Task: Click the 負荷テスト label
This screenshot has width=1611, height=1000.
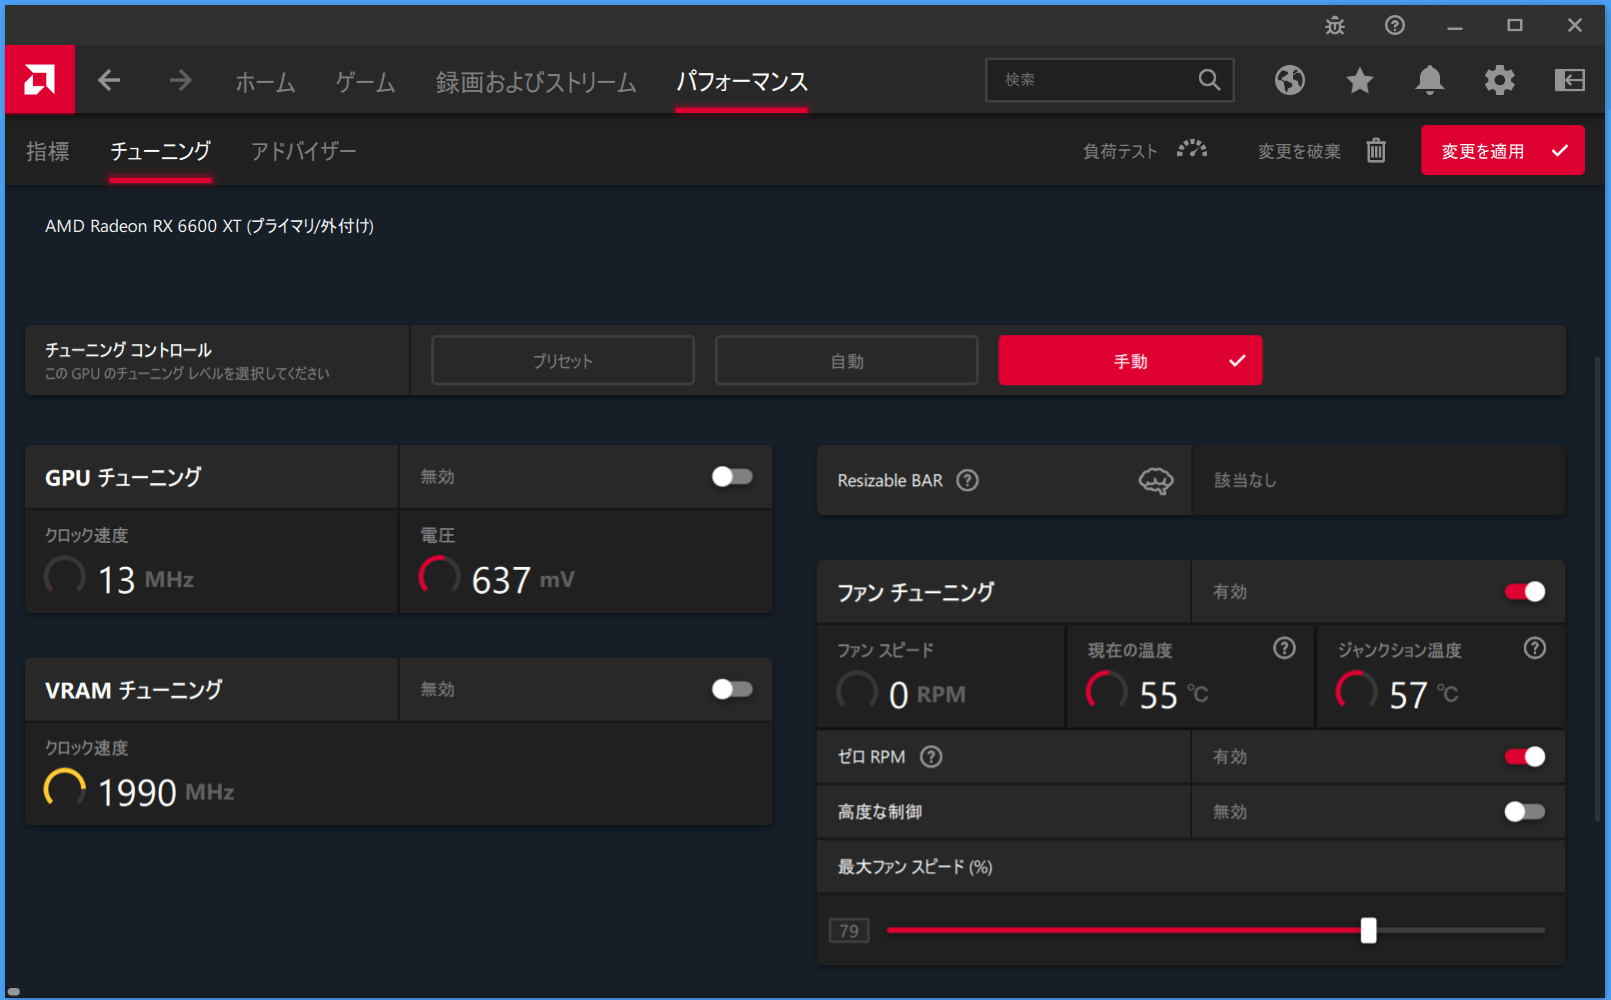Action: click(x=1120, y=151)
